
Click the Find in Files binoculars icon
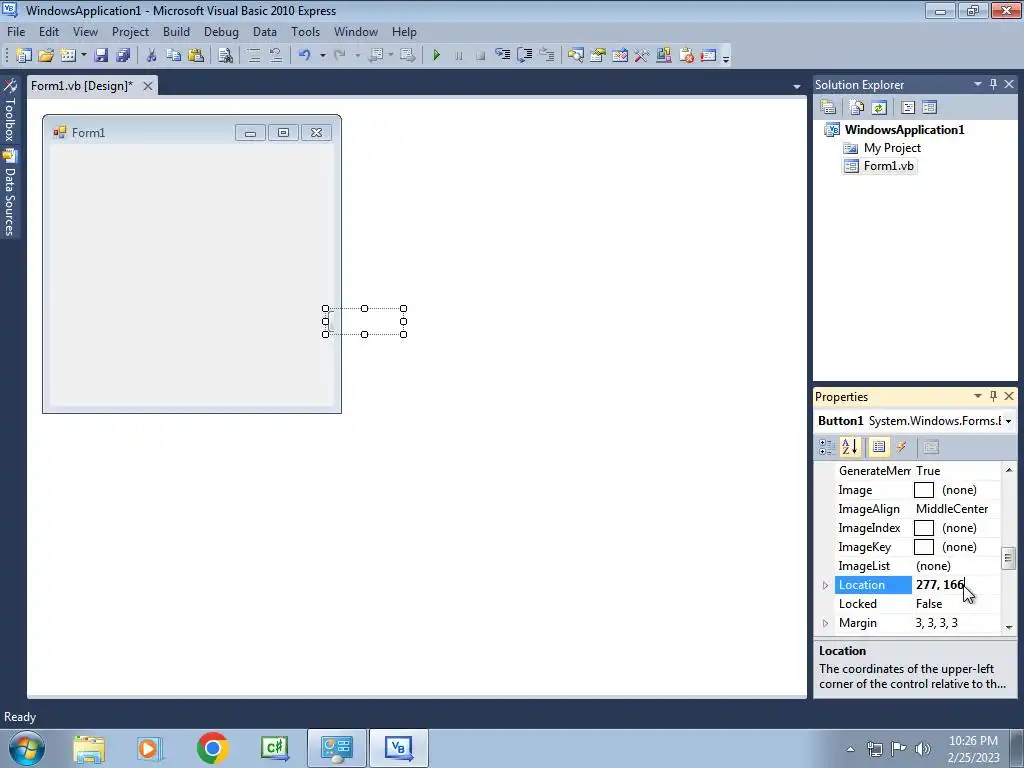[x=225, y=56]
